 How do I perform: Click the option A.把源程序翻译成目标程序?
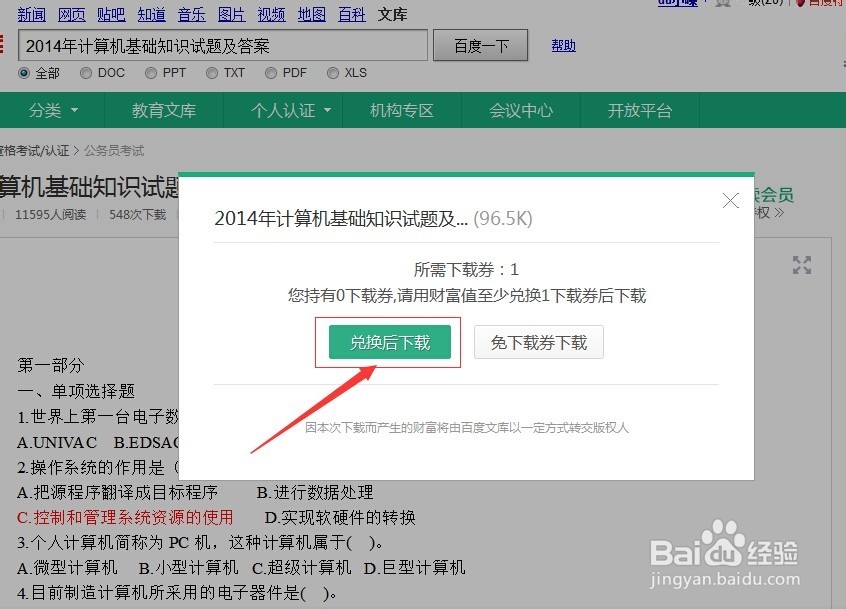click(117, 492)
